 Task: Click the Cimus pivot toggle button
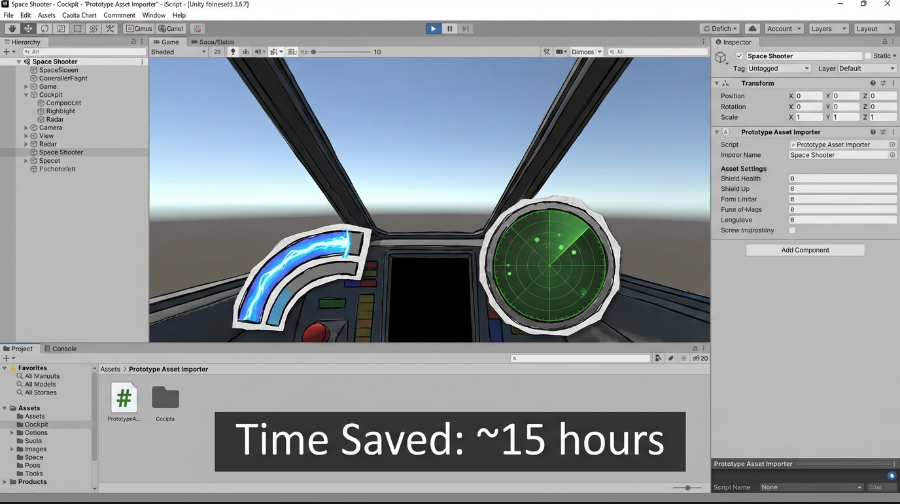point(138,28)
